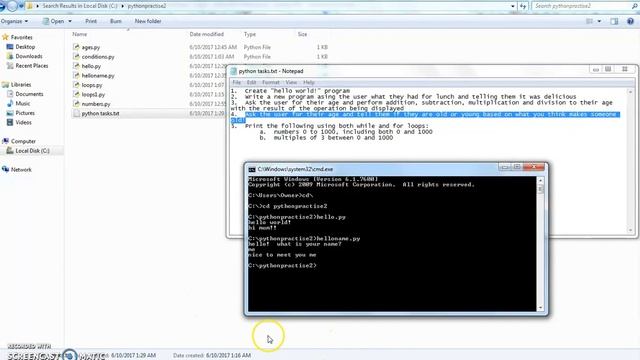Select hello.py file row

(91, 66)
